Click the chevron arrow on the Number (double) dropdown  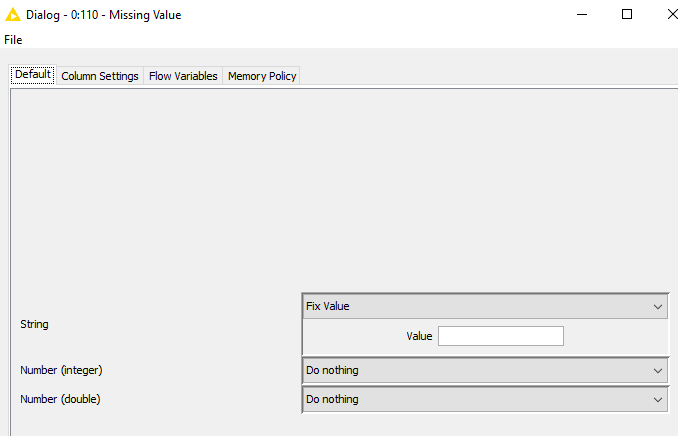coord(658,400)
